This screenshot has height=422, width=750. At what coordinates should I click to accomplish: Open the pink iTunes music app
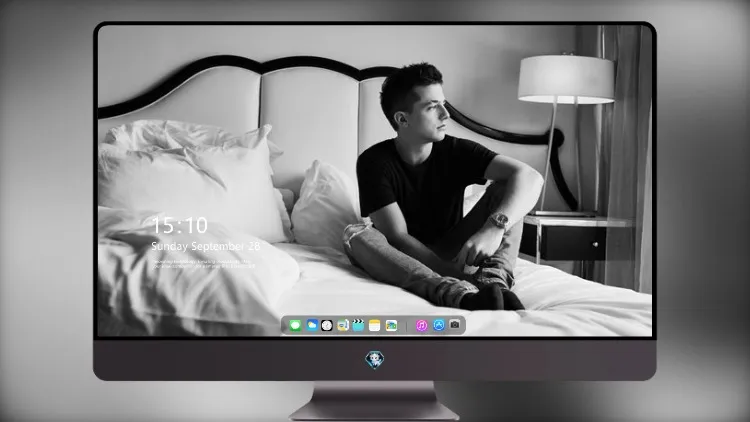tap(421, 325)
